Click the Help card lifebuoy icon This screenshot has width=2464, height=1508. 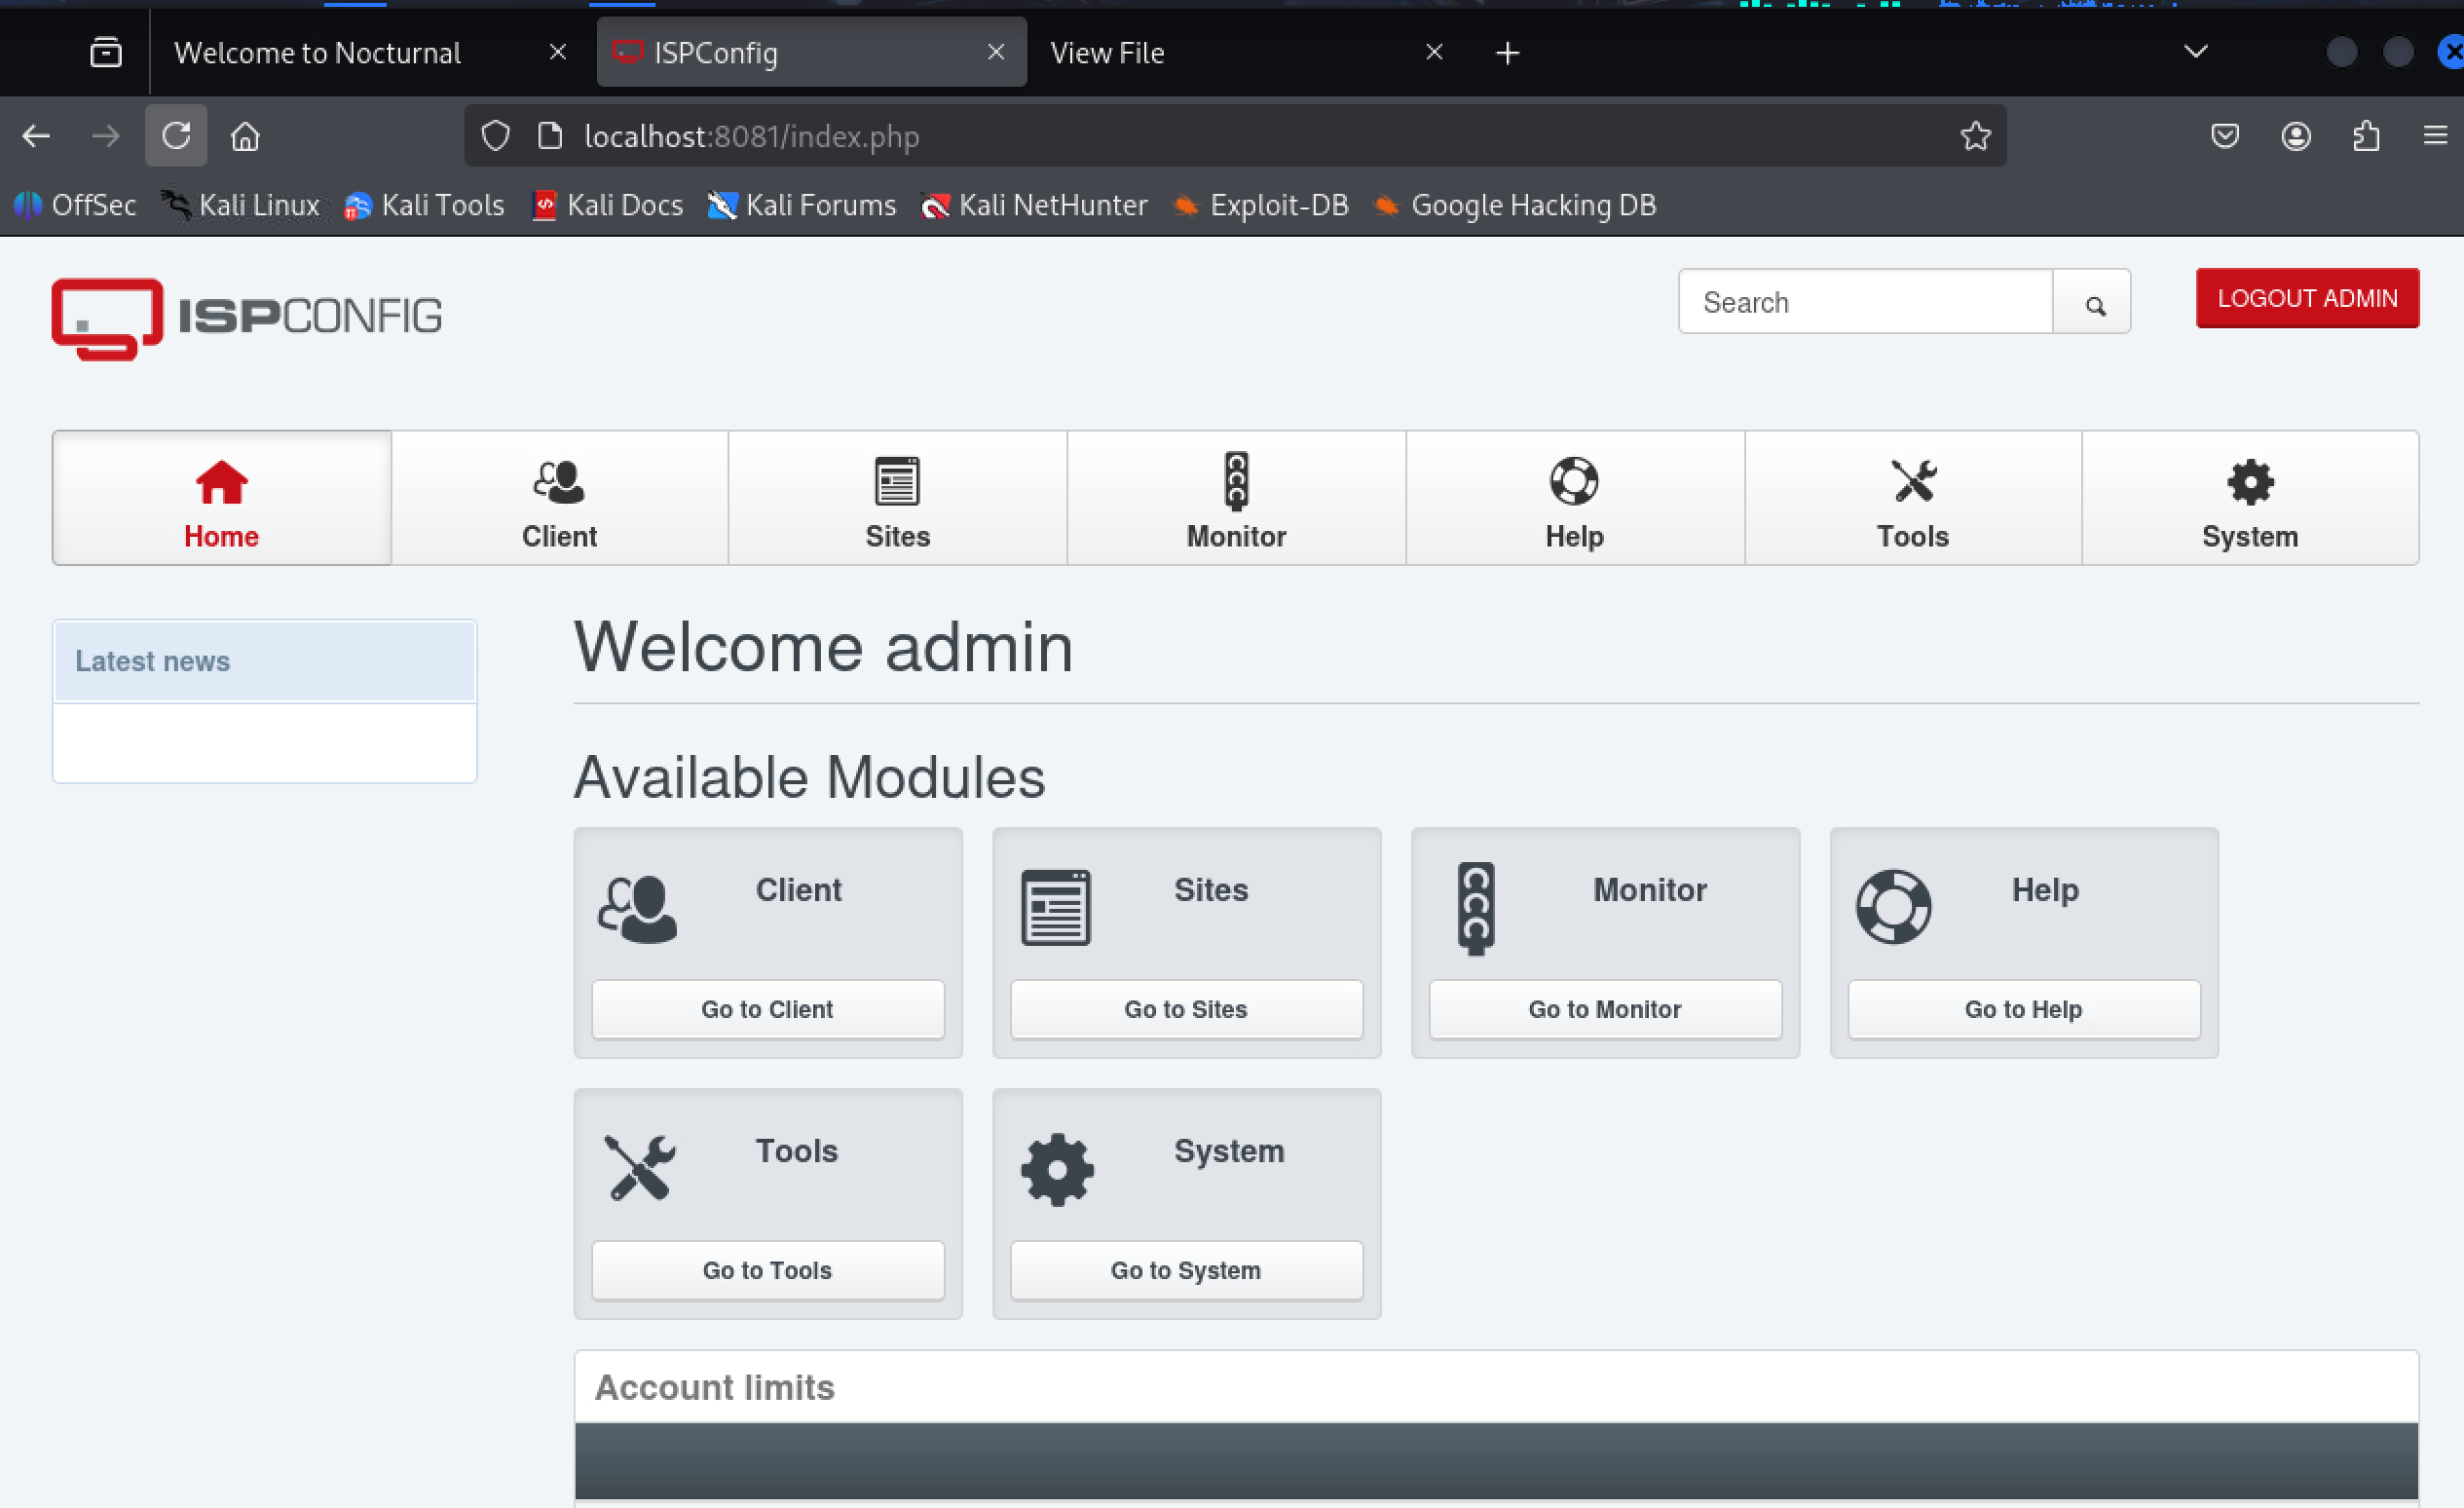[x=1893, y=906]
